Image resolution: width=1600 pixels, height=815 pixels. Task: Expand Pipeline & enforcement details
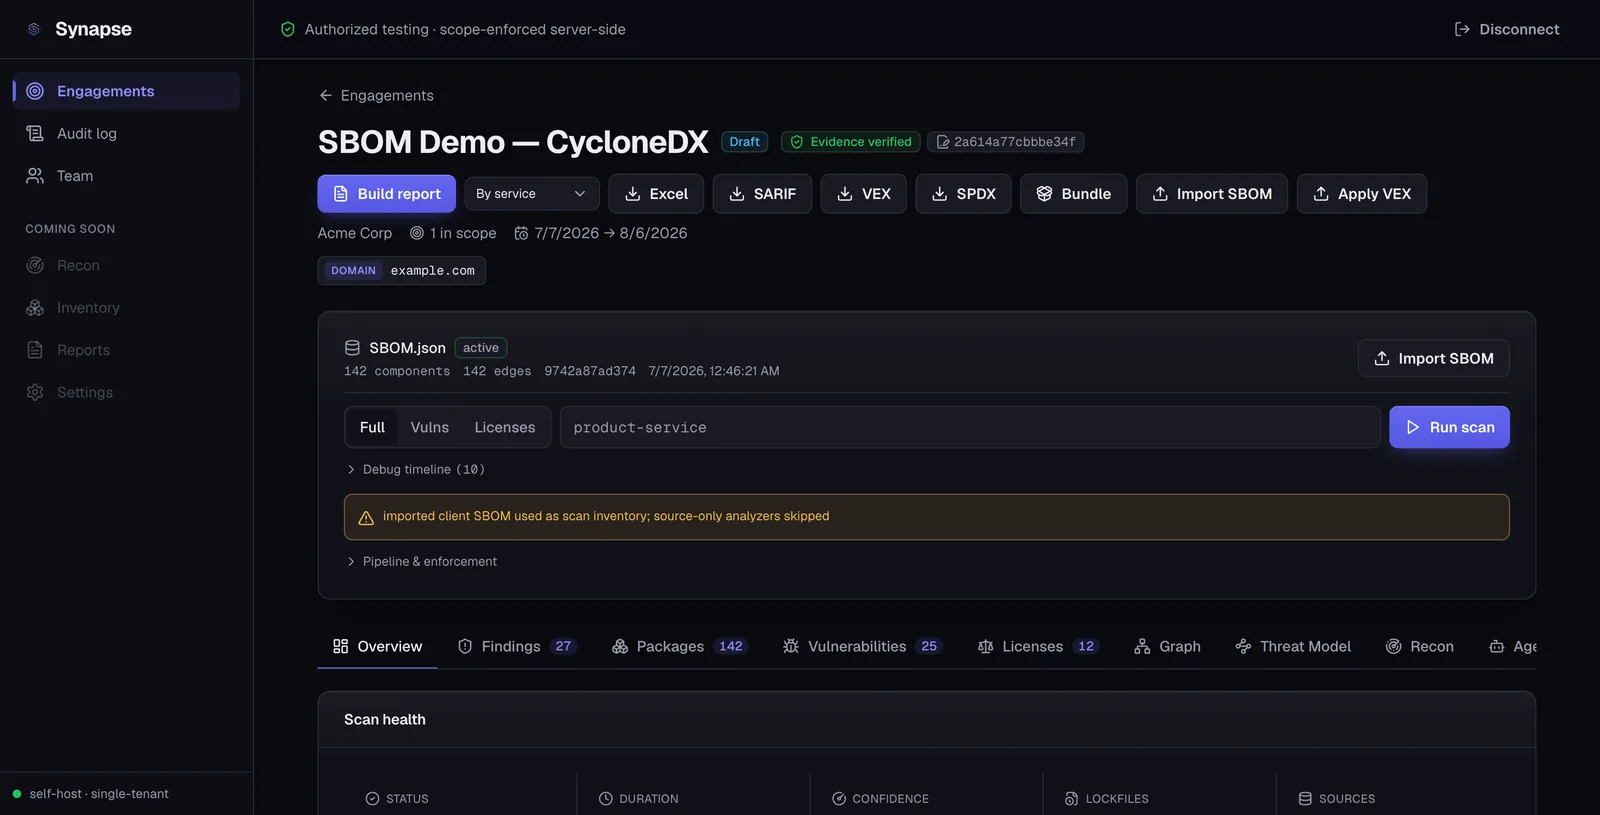pos(421,562)
